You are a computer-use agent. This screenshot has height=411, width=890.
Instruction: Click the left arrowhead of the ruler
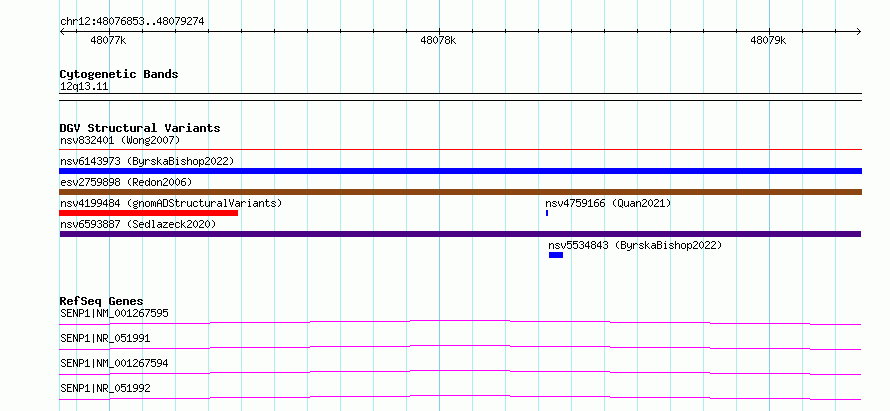tap(62, 32)
